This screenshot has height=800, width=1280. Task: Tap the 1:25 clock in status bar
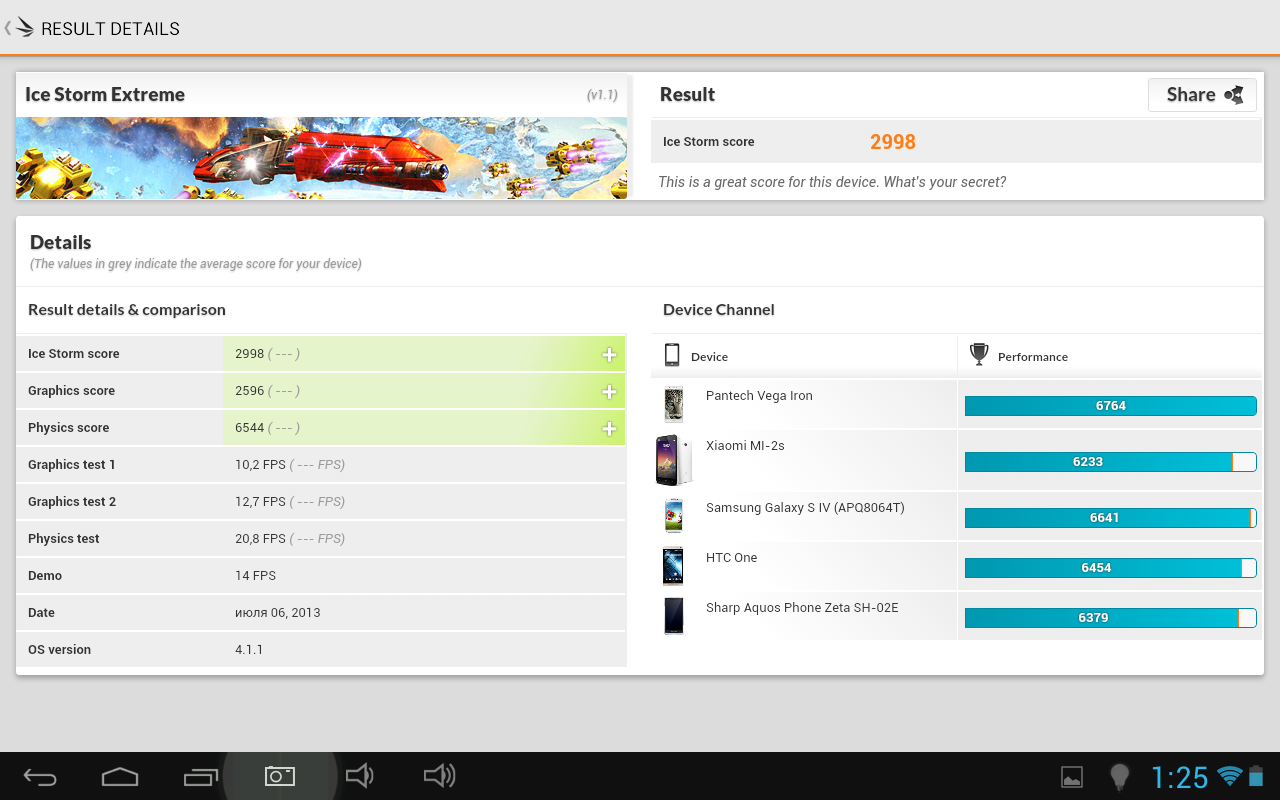pyautogui.click(x=1180, y=777)
